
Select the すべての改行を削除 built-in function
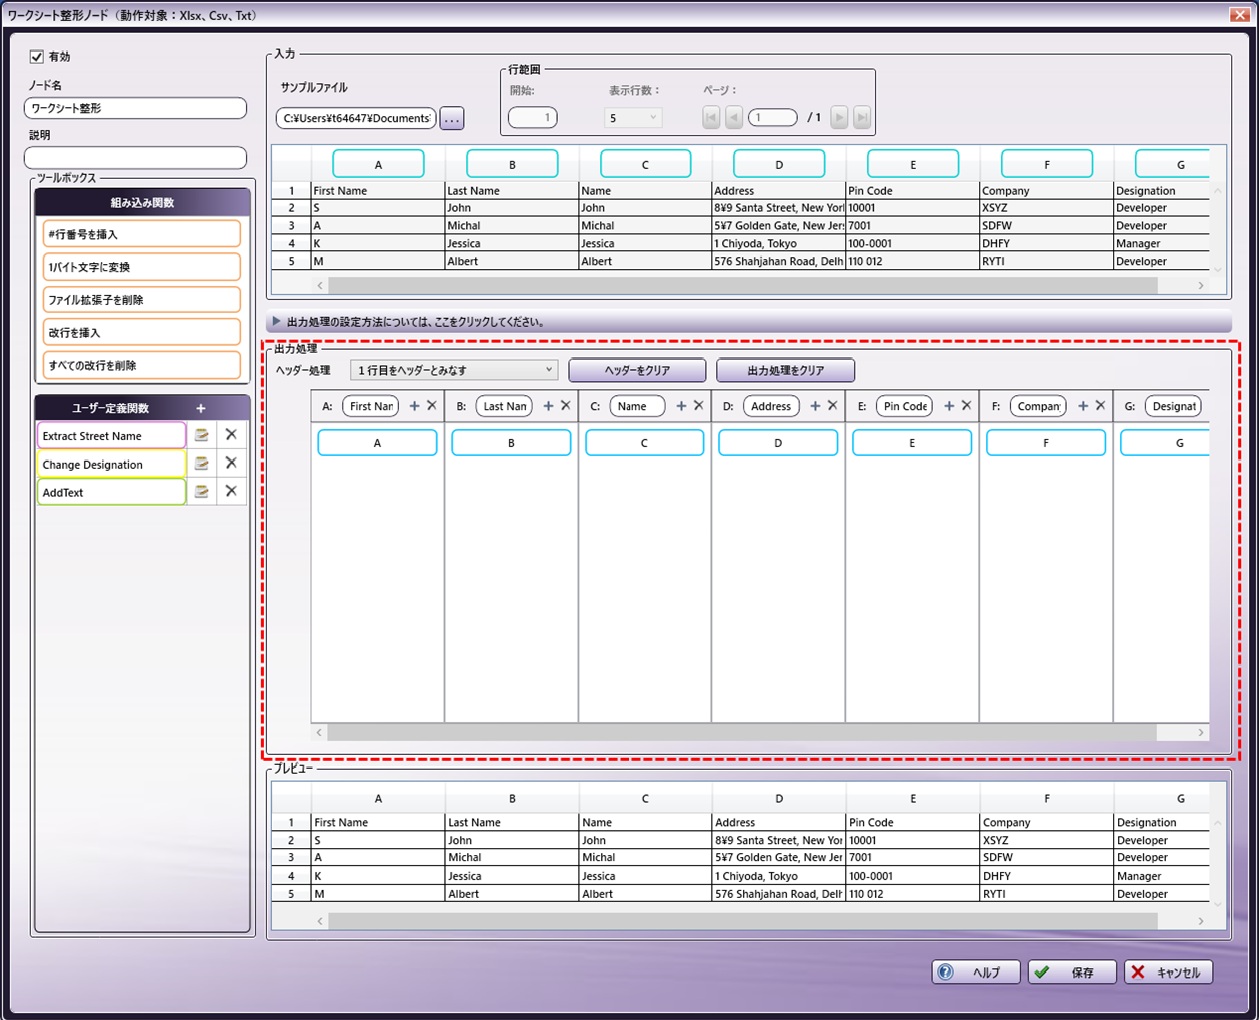(x=142, y=365)
